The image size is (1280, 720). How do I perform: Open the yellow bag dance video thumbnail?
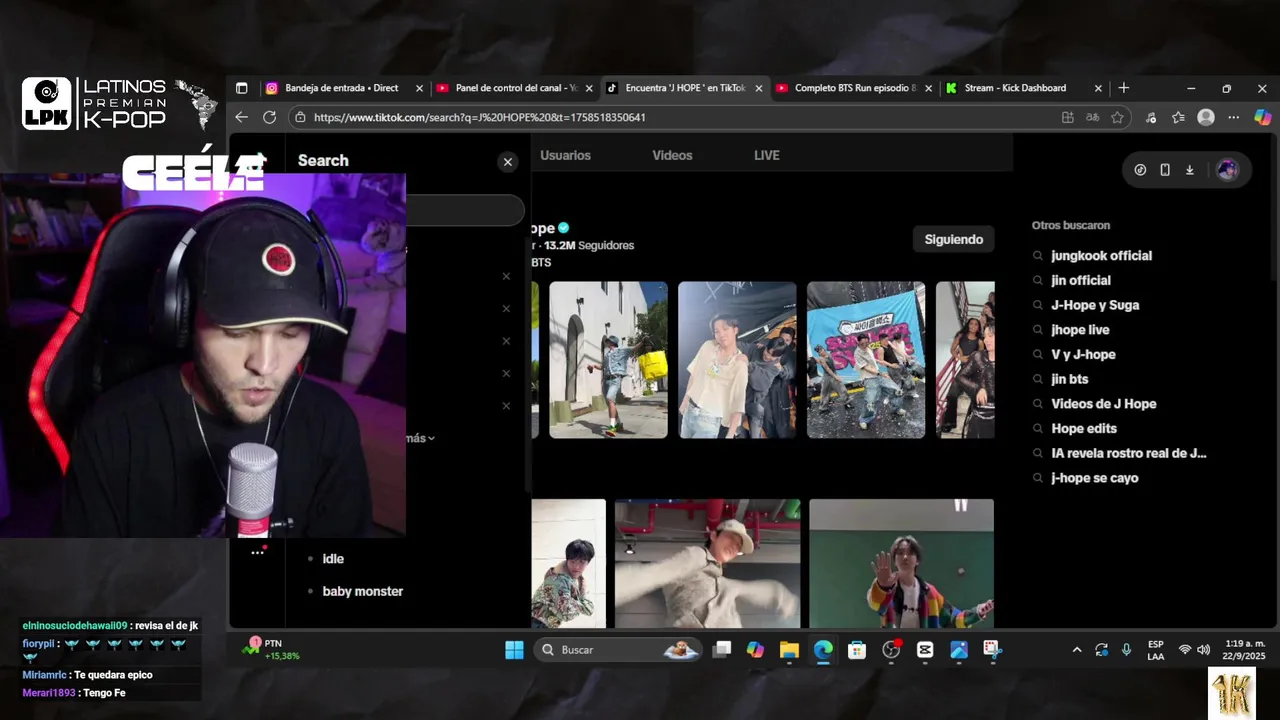coord(608,360)
